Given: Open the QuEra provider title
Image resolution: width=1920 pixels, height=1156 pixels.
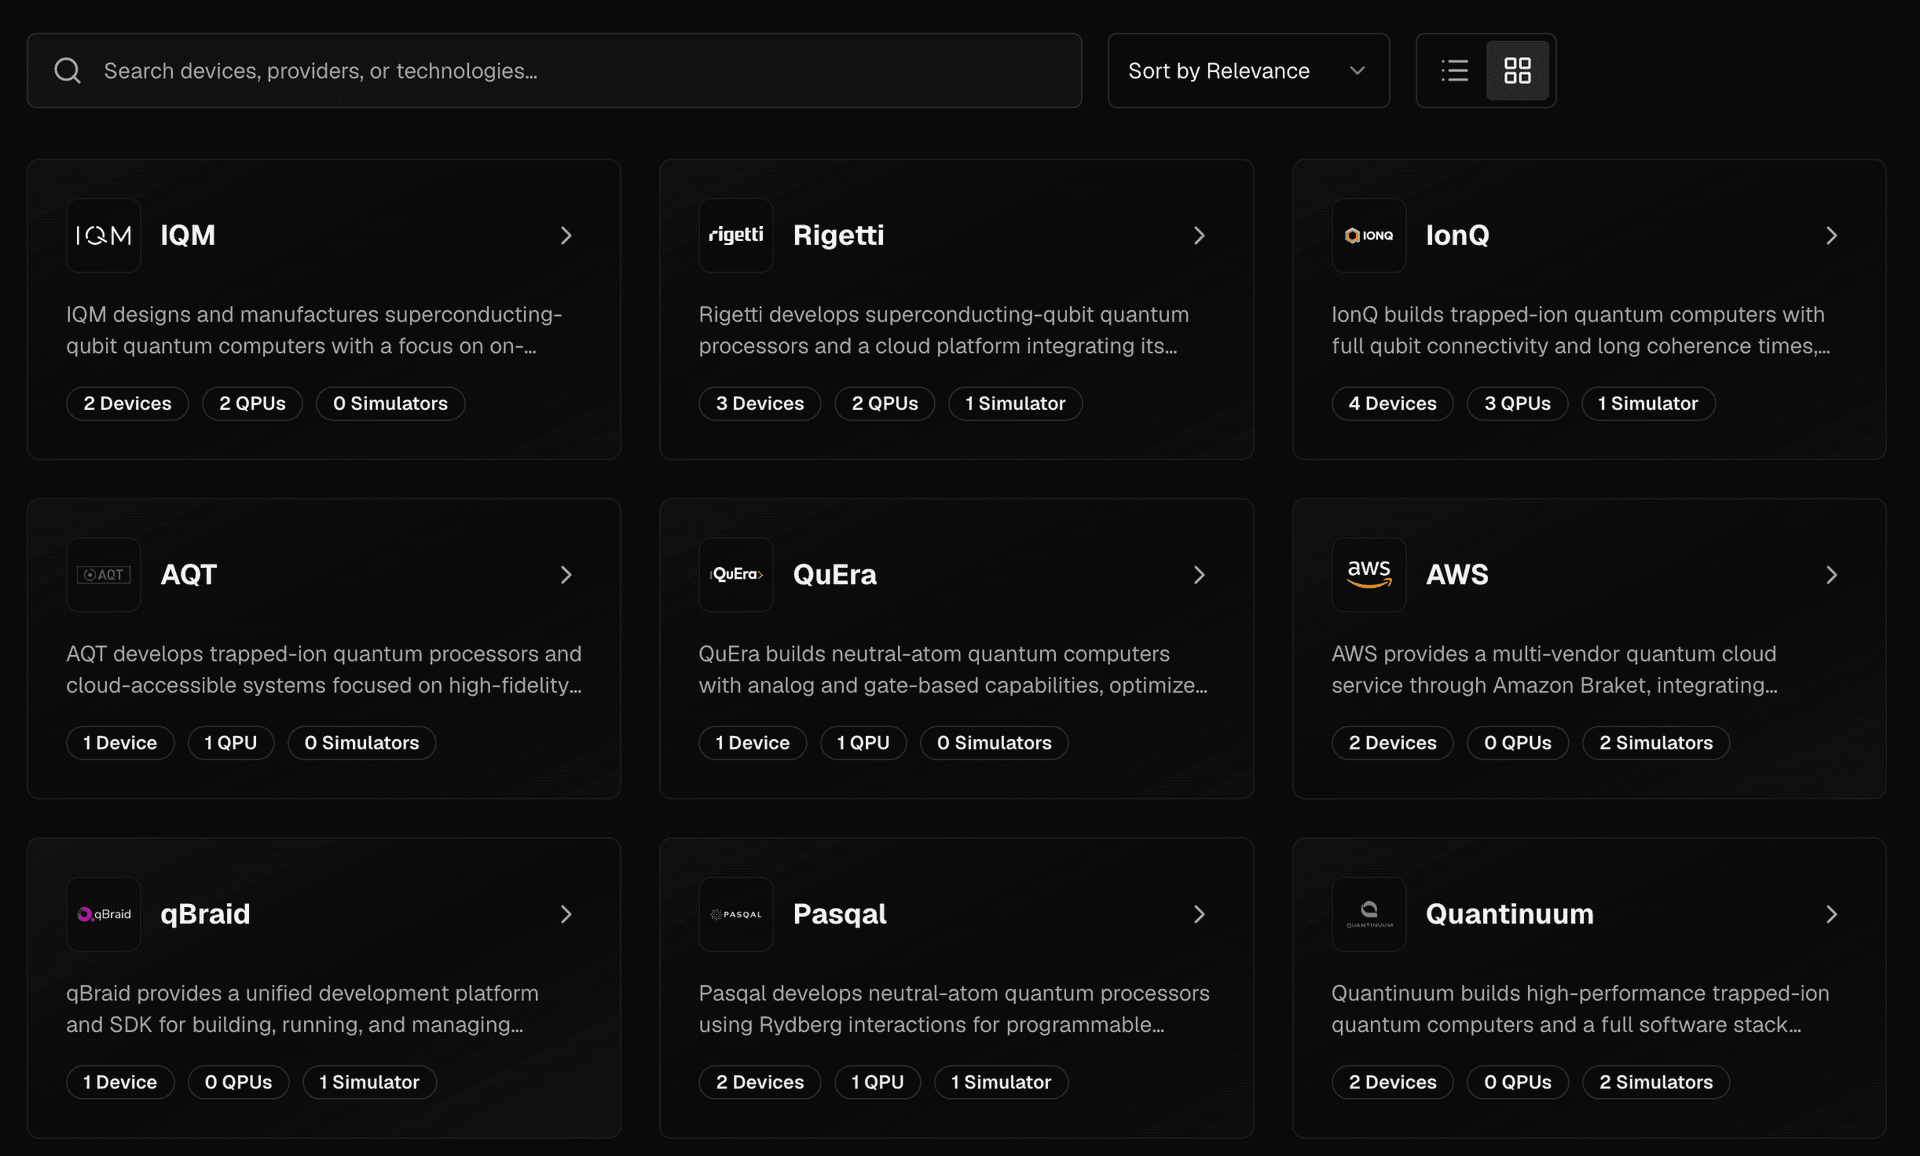Looking at the screenshot, I should coord(834,575).
